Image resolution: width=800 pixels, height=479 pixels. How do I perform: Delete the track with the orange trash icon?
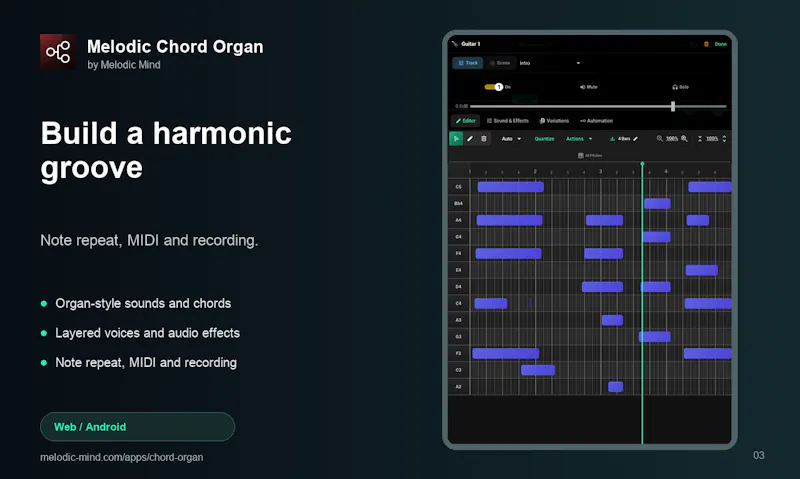click(706, 44)
